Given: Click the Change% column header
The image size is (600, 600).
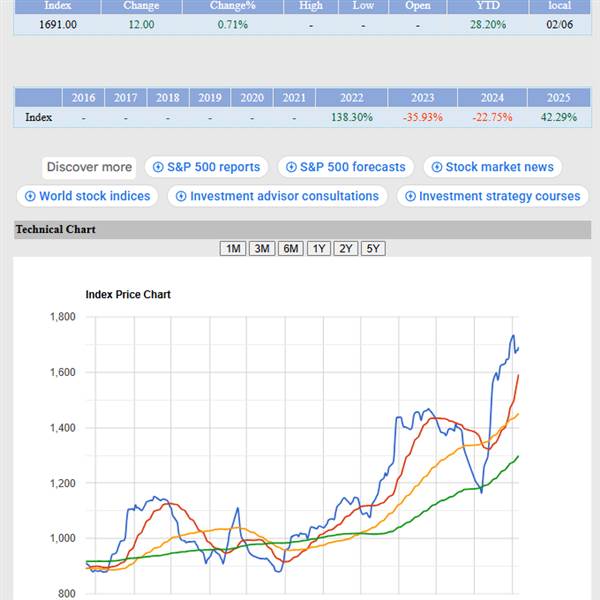Looking at the screenshot, I should [x=233, y=6].
